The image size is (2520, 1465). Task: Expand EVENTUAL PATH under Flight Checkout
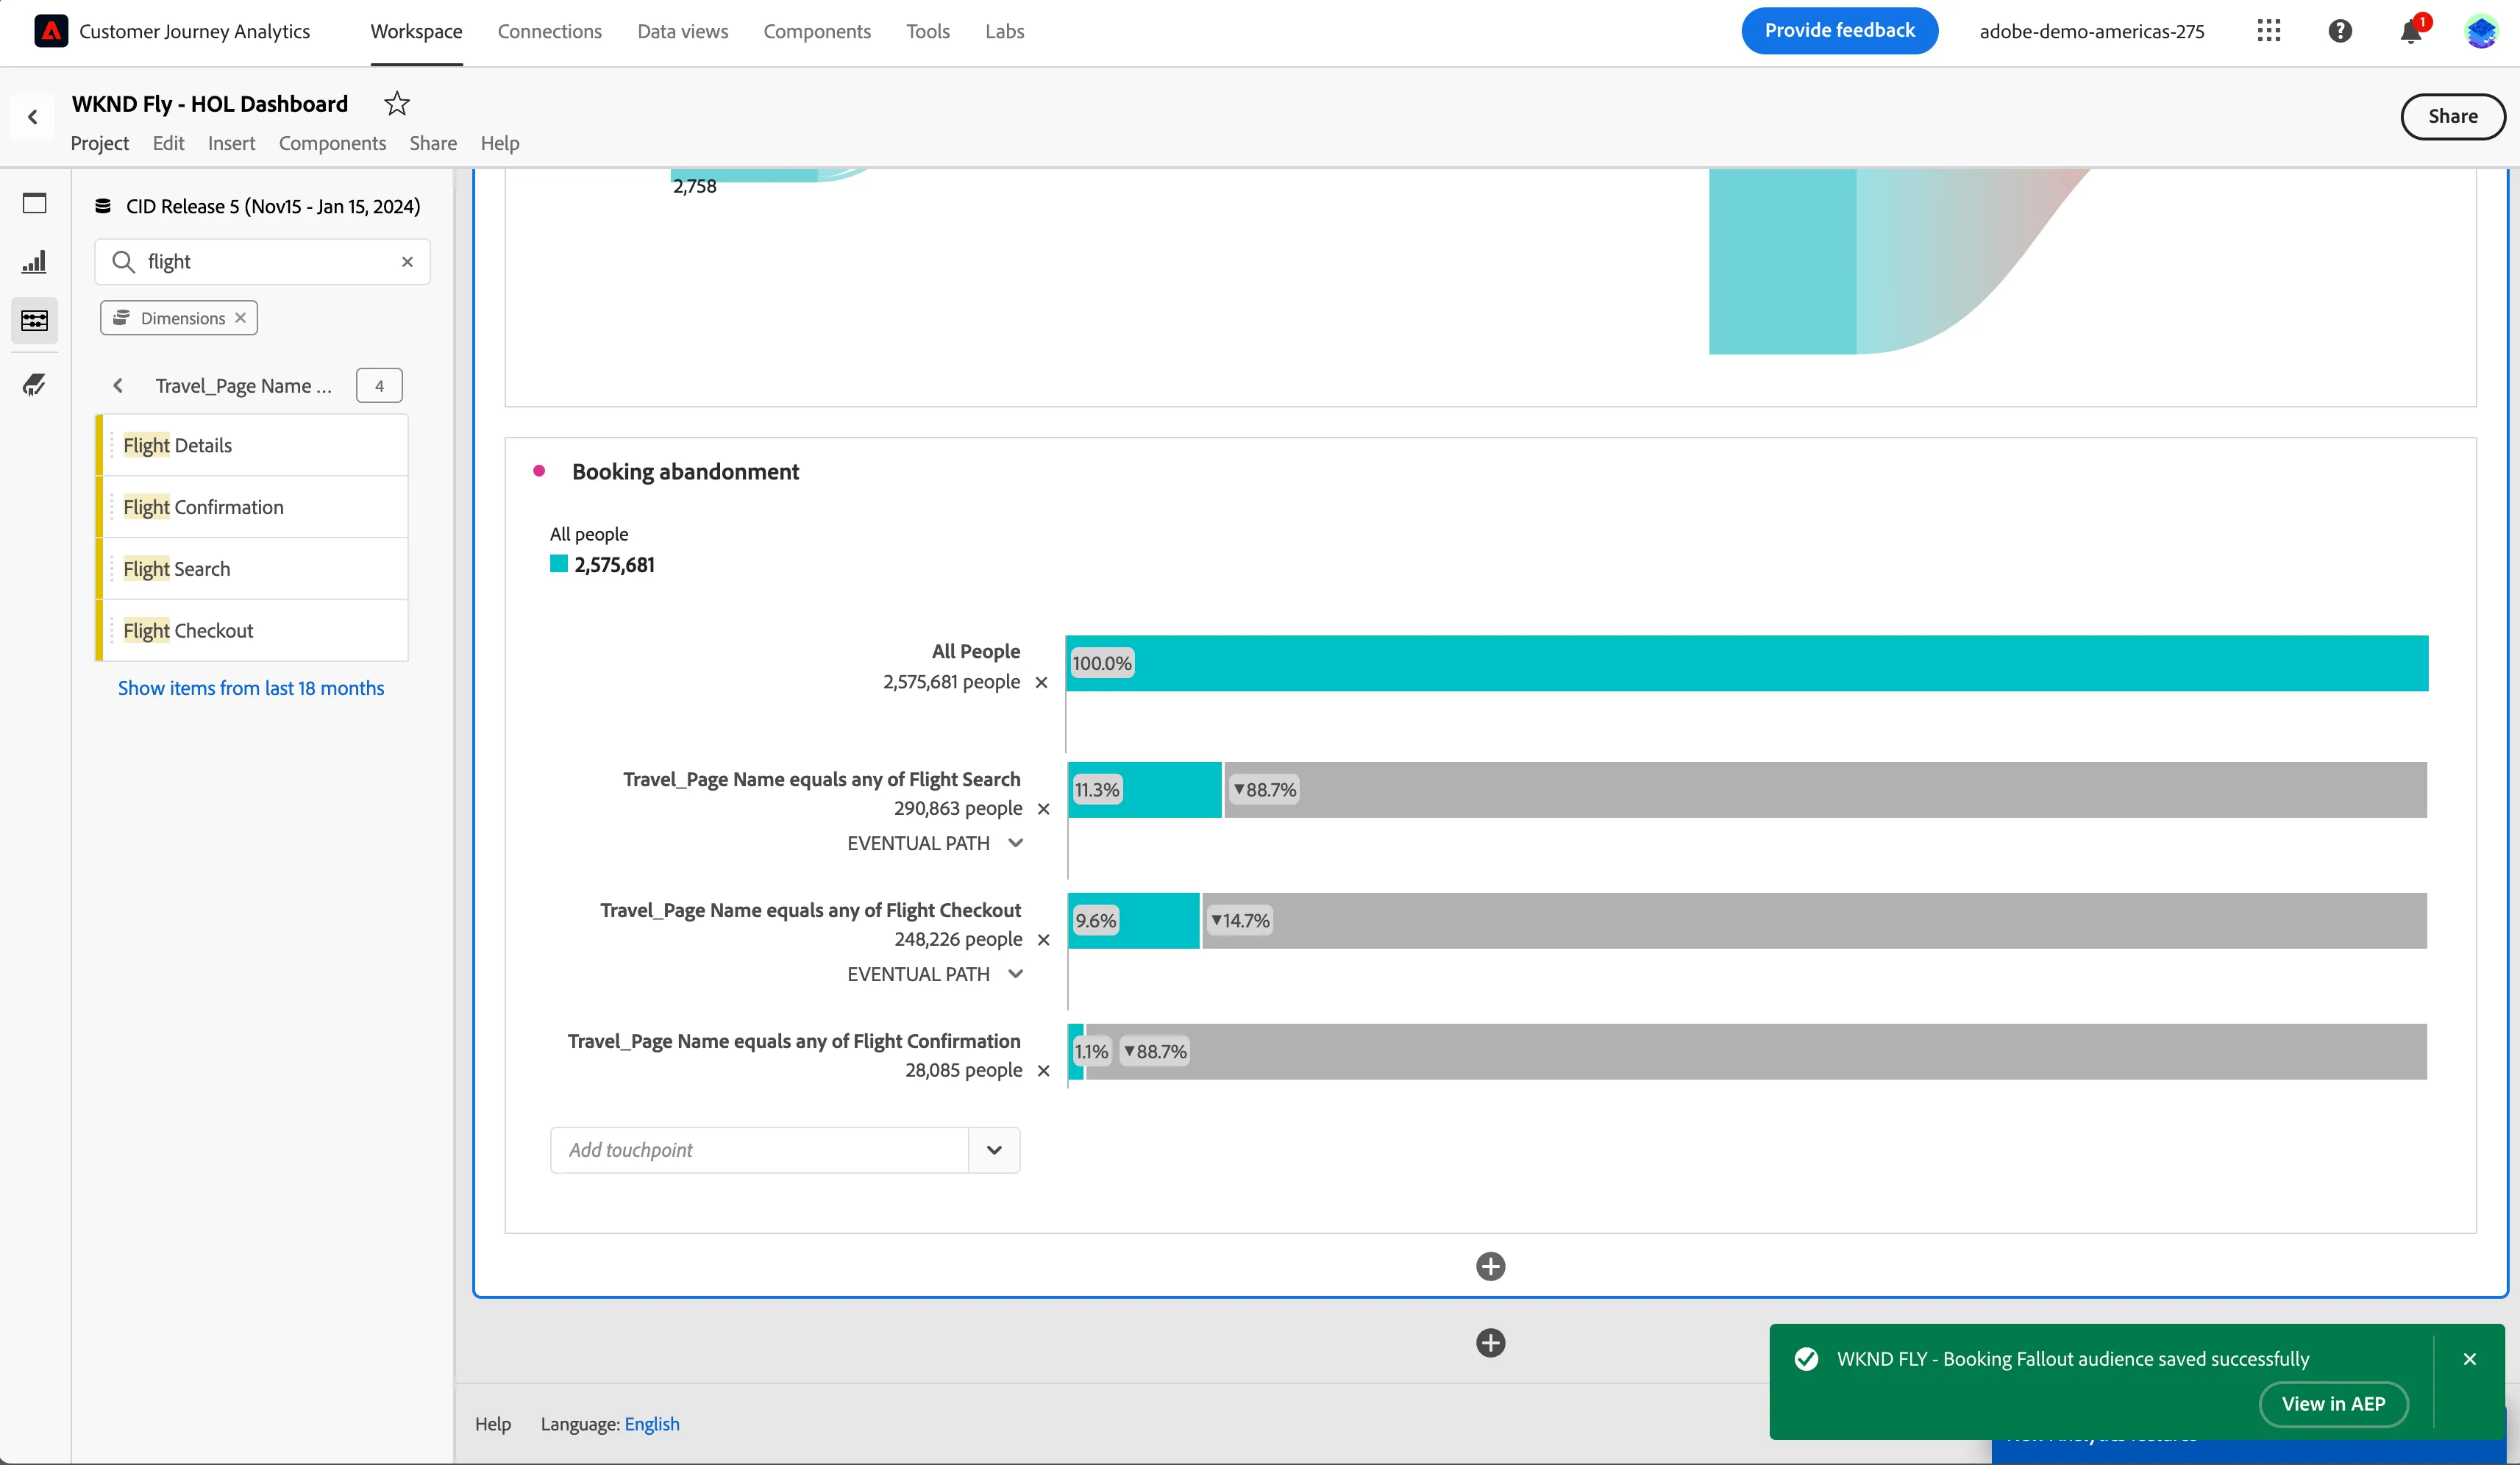click(1015, 974)
